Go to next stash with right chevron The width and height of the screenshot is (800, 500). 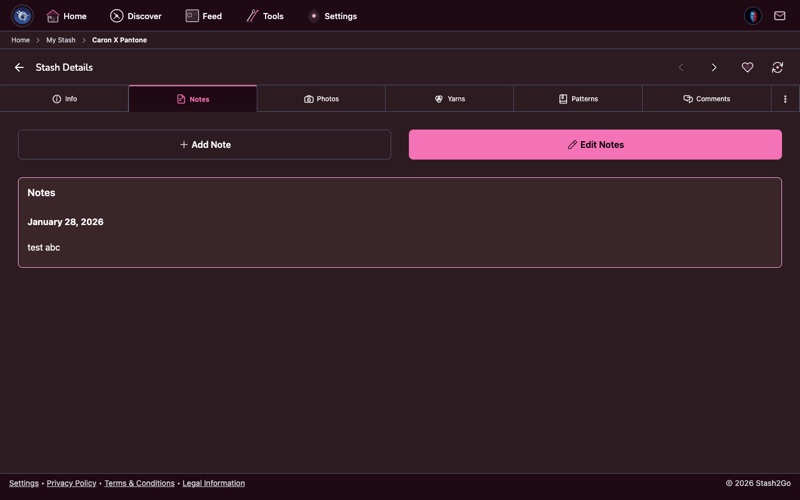coord(714,68)
